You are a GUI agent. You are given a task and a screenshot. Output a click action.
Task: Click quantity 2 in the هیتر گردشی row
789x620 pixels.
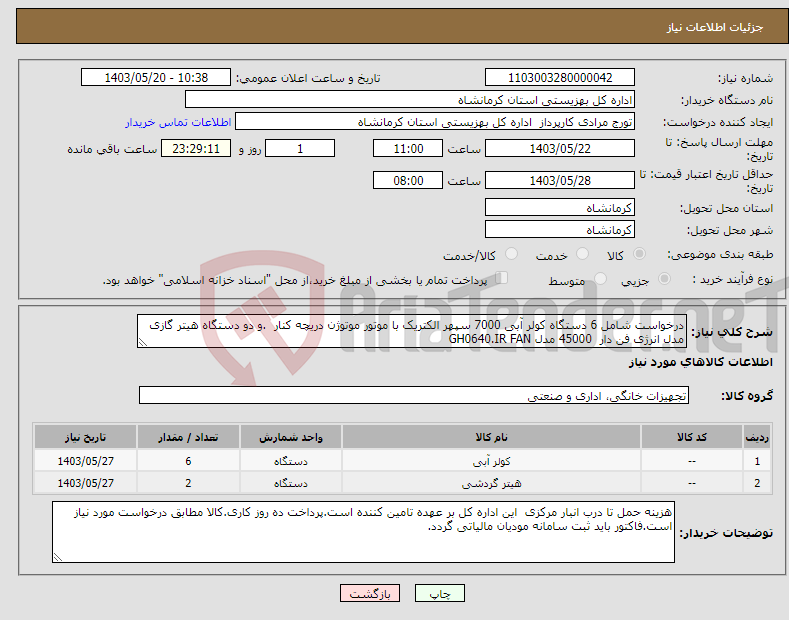point(188,483)
